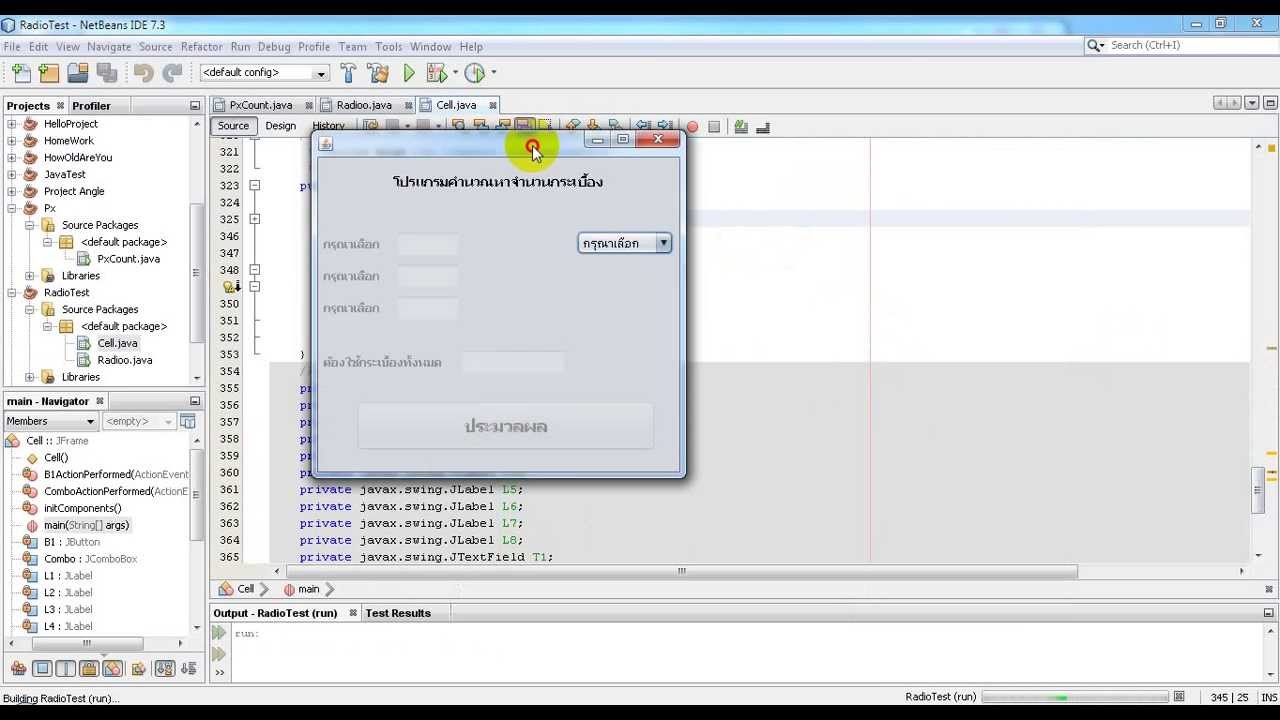
Task: Click the build progress bar in status bar
Action: click(x=1075, y=697)
